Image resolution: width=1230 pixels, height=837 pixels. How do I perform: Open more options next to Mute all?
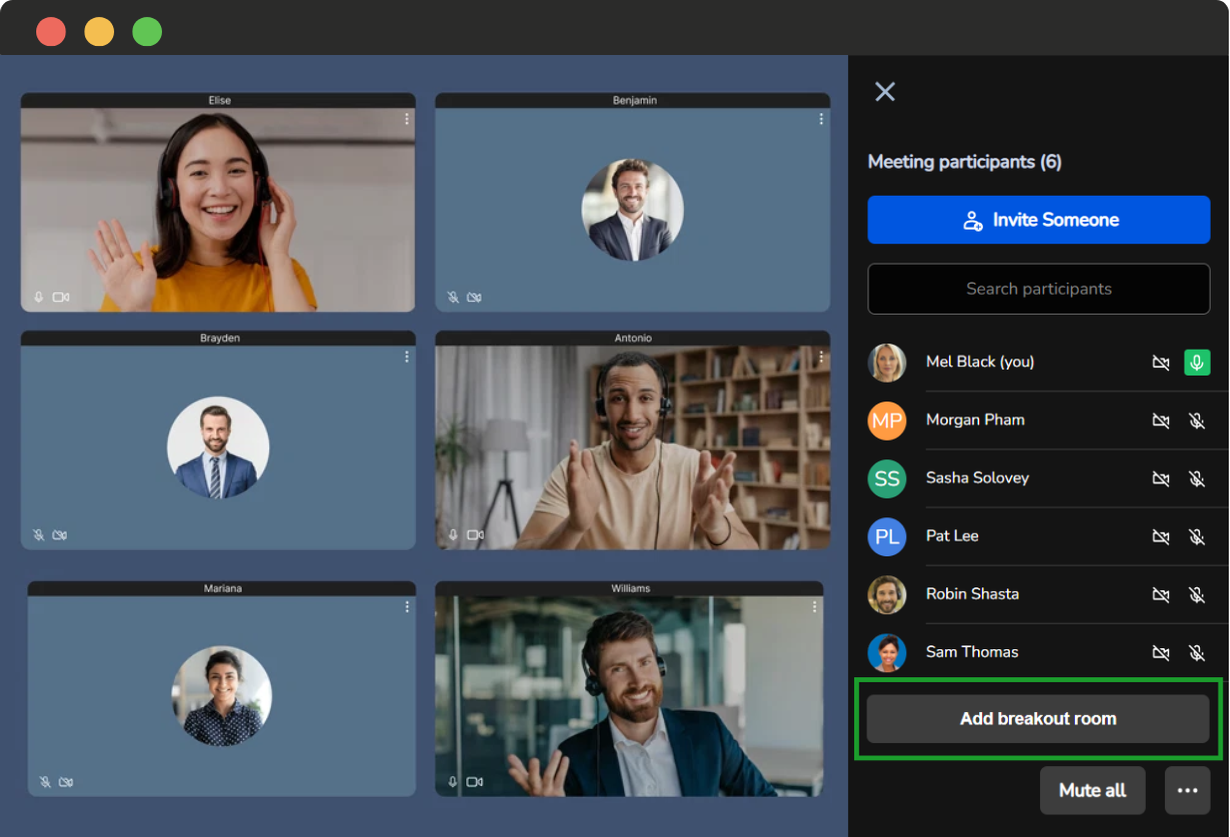[1187, 791]
